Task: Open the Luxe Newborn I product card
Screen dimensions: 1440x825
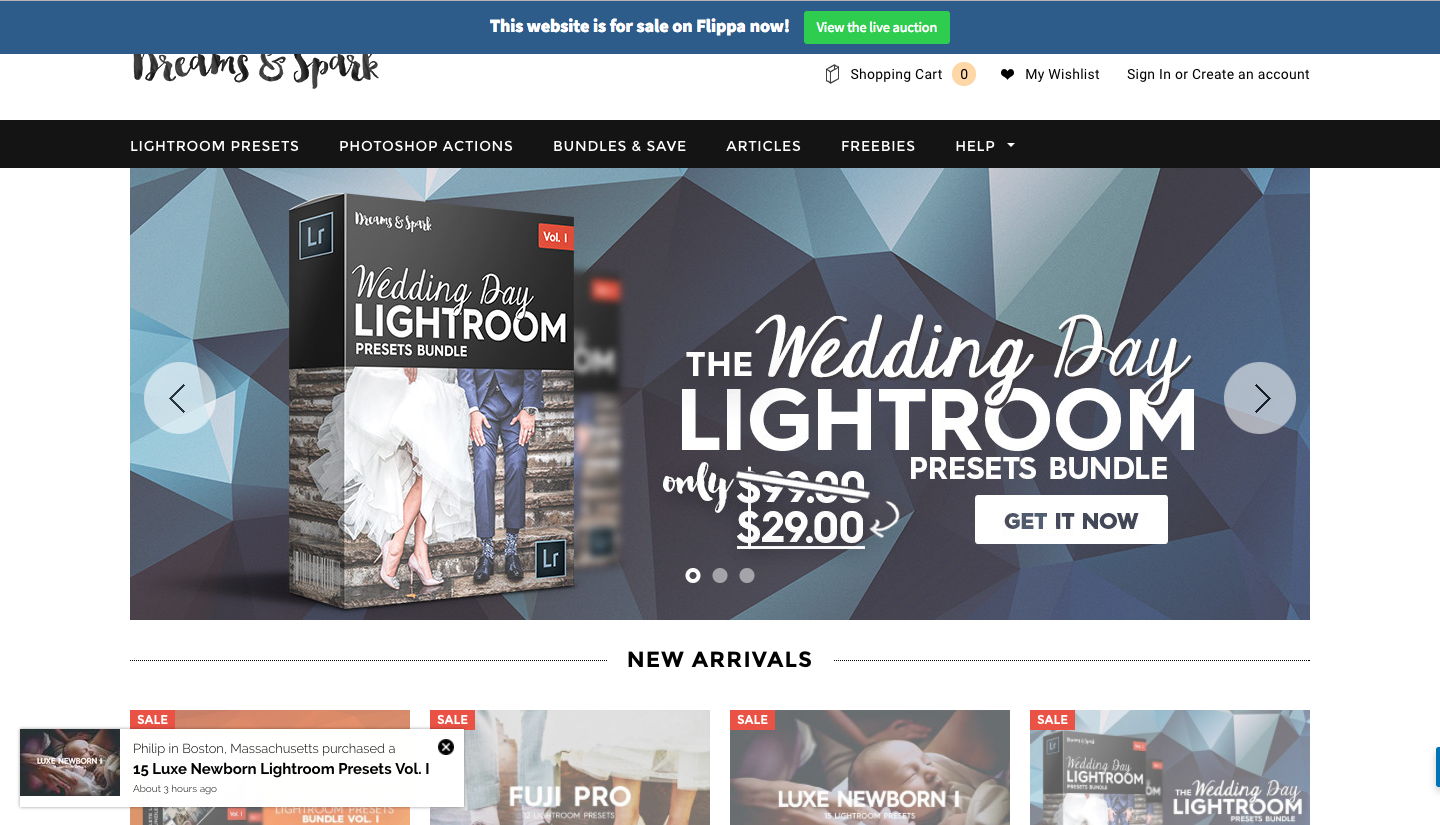Action: tap(870, 767)
